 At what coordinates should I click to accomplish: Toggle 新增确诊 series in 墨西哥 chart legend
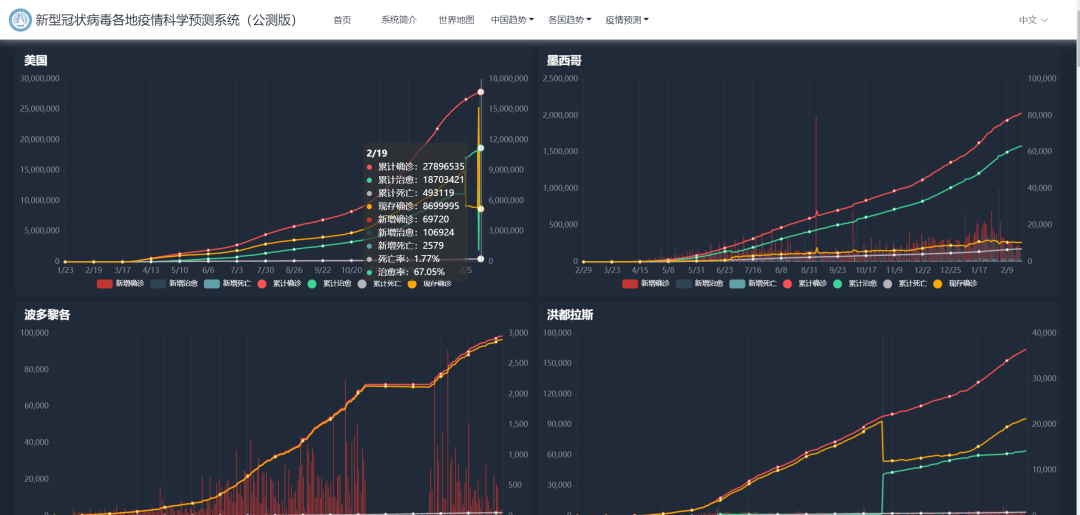click(x=646, y=283)
